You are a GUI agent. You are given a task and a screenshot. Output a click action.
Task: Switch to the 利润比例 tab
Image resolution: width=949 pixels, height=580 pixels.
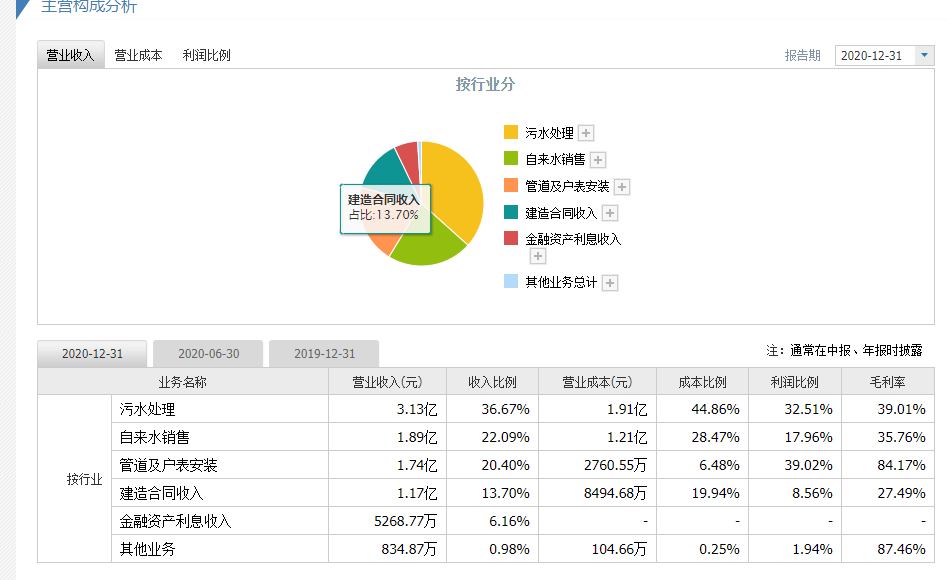207,56
